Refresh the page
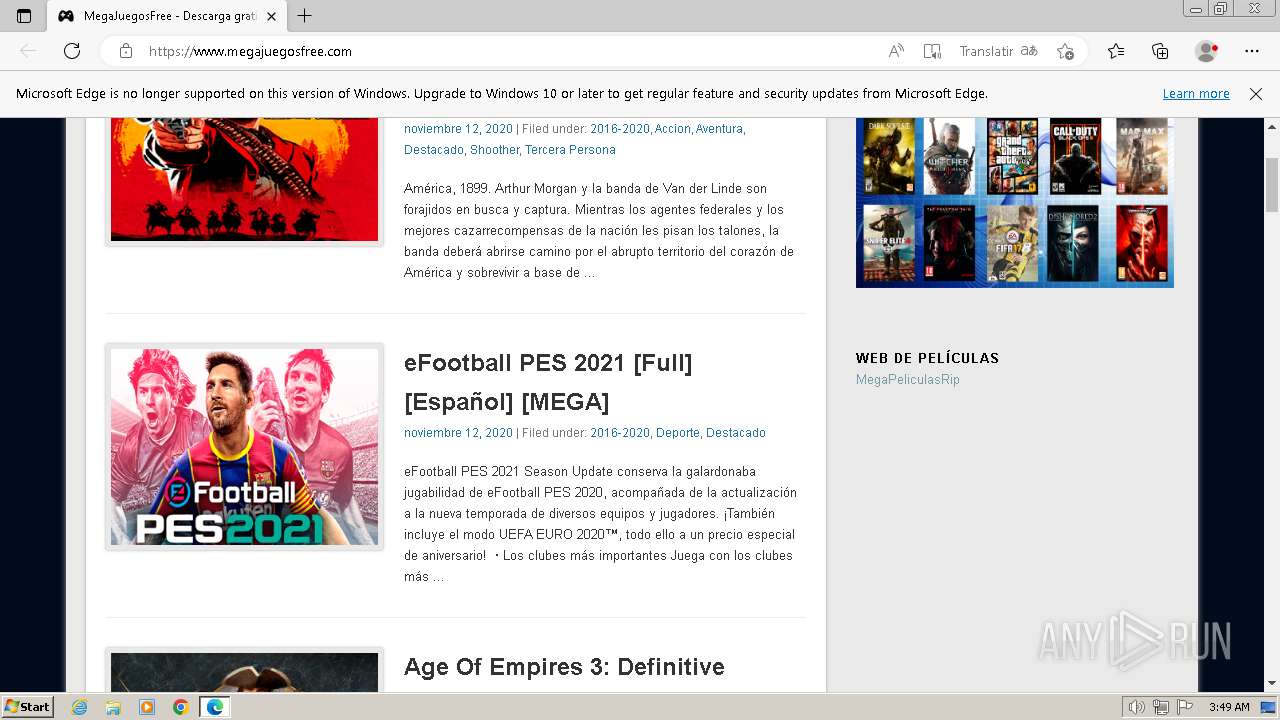The height and width of the screenshot is (720, 1280). click(x=72, y=51)
